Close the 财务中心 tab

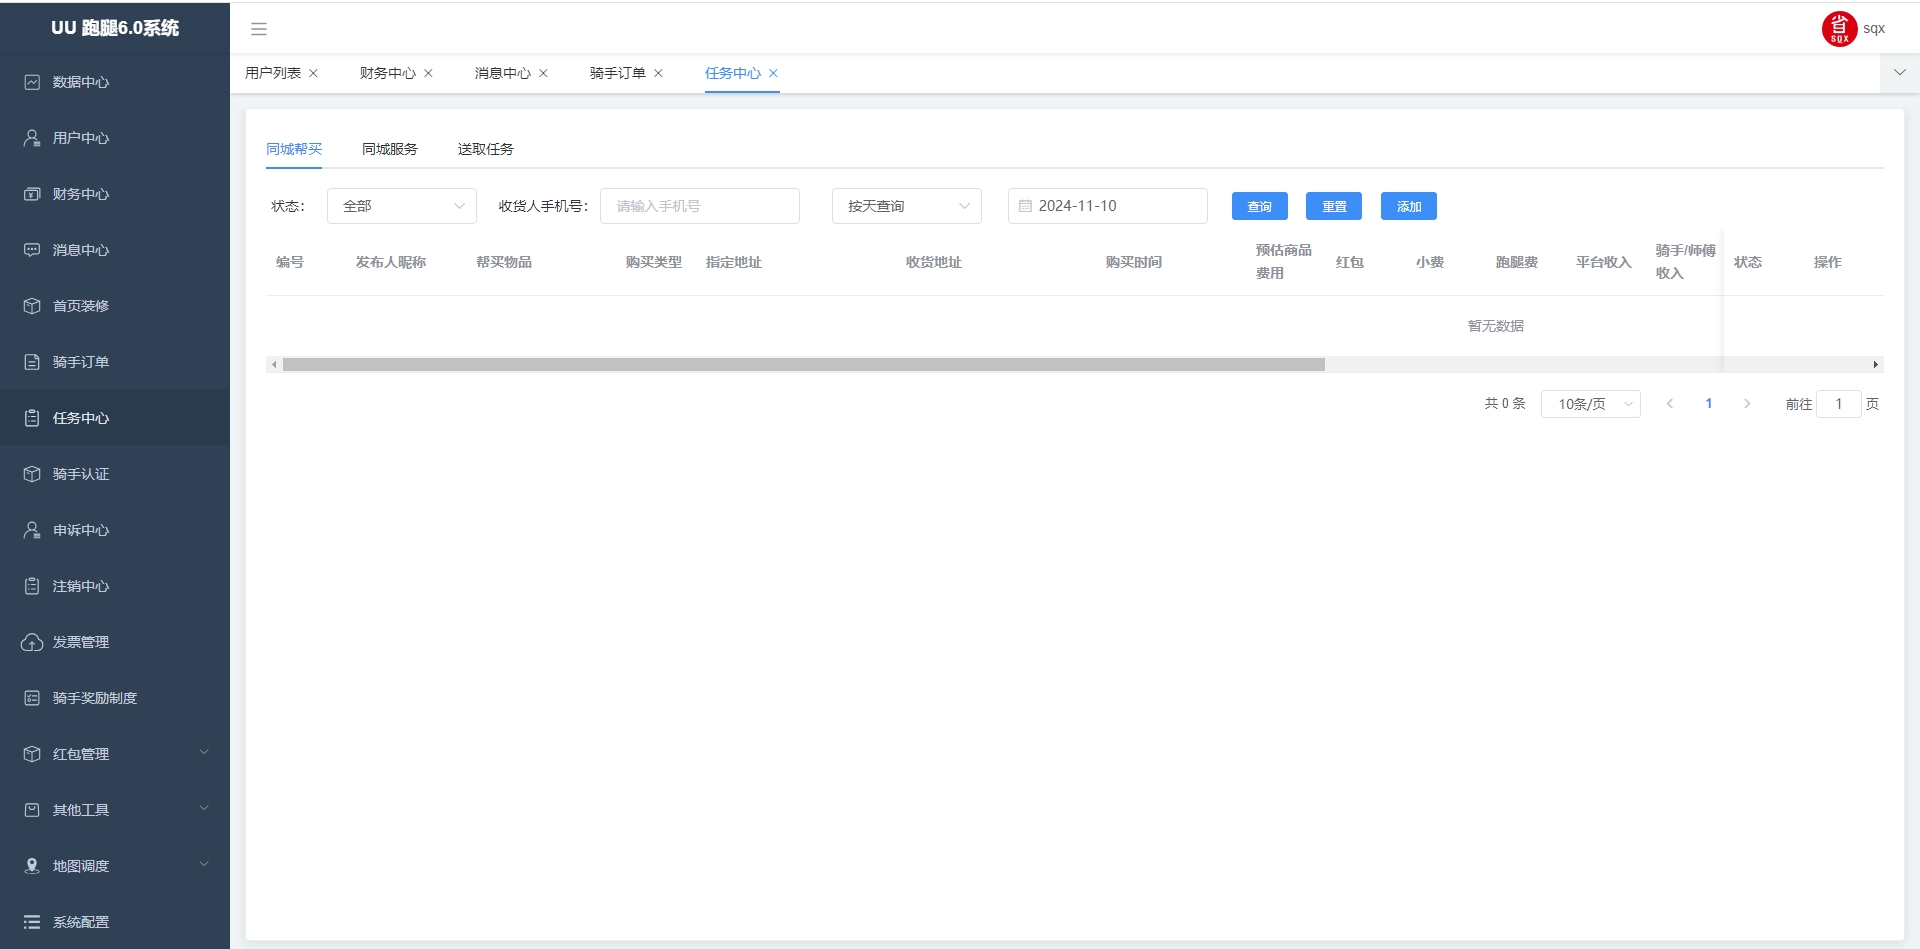428,73
